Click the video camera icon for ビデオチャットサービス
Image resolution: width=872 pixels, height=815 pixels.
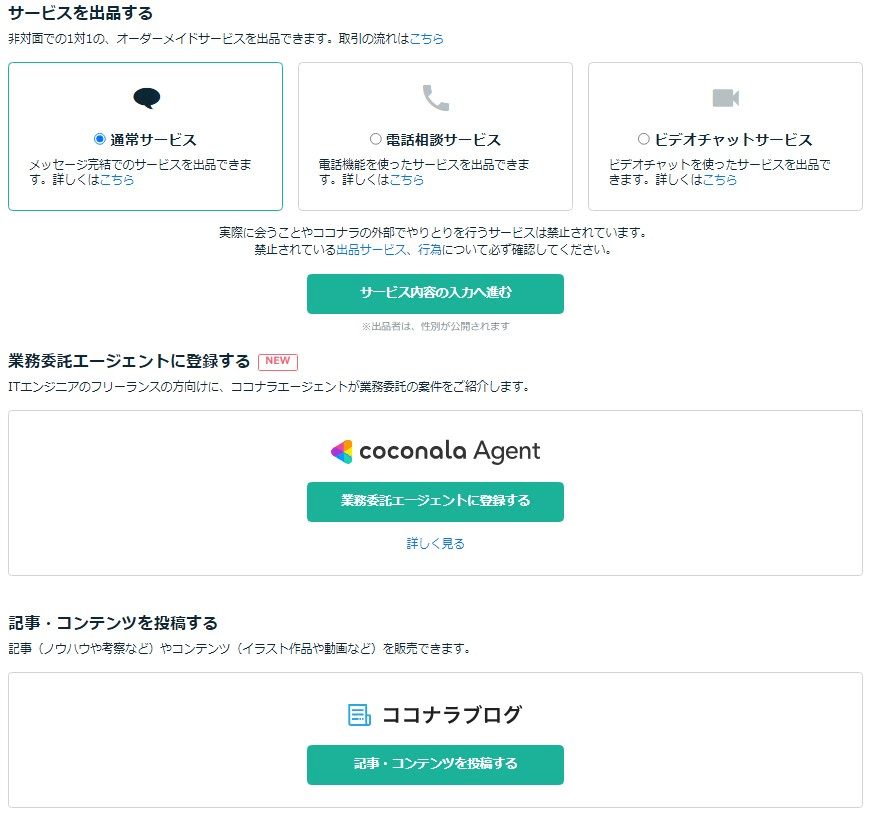pyautogui.click(x=726, y=98)
